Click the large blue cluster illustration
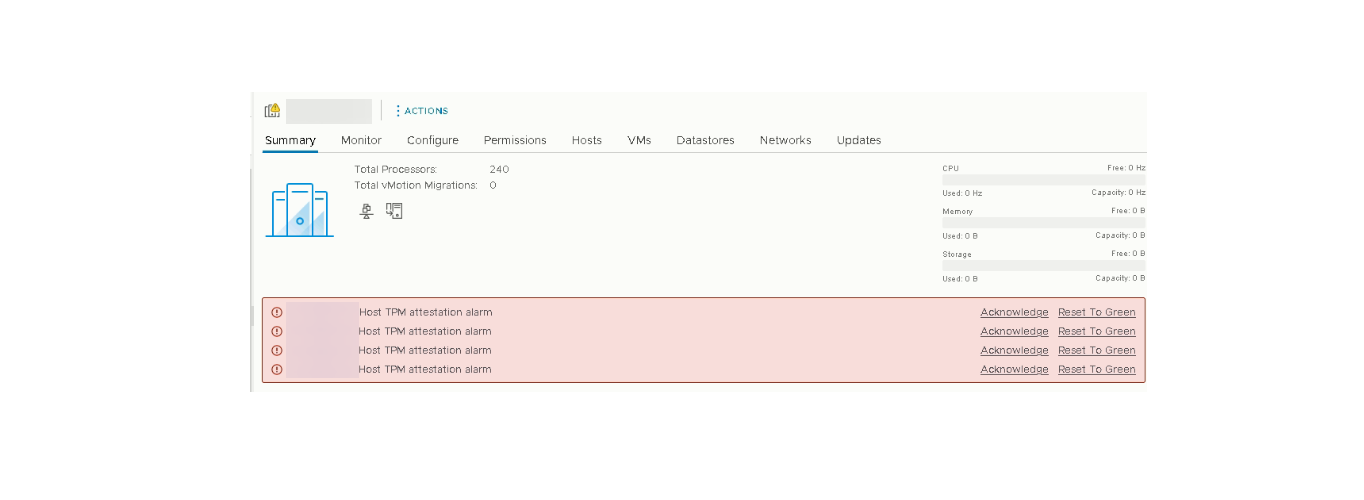The image size is (1364, 500). 299,210
